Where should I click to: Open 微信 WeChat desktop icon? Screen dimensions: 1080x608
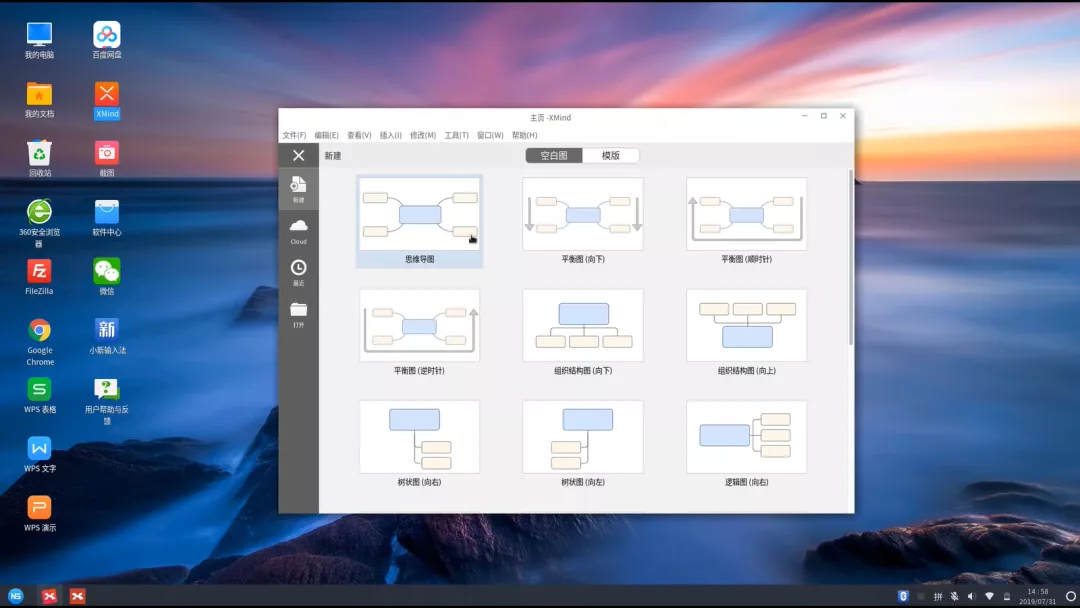[107, 277]
